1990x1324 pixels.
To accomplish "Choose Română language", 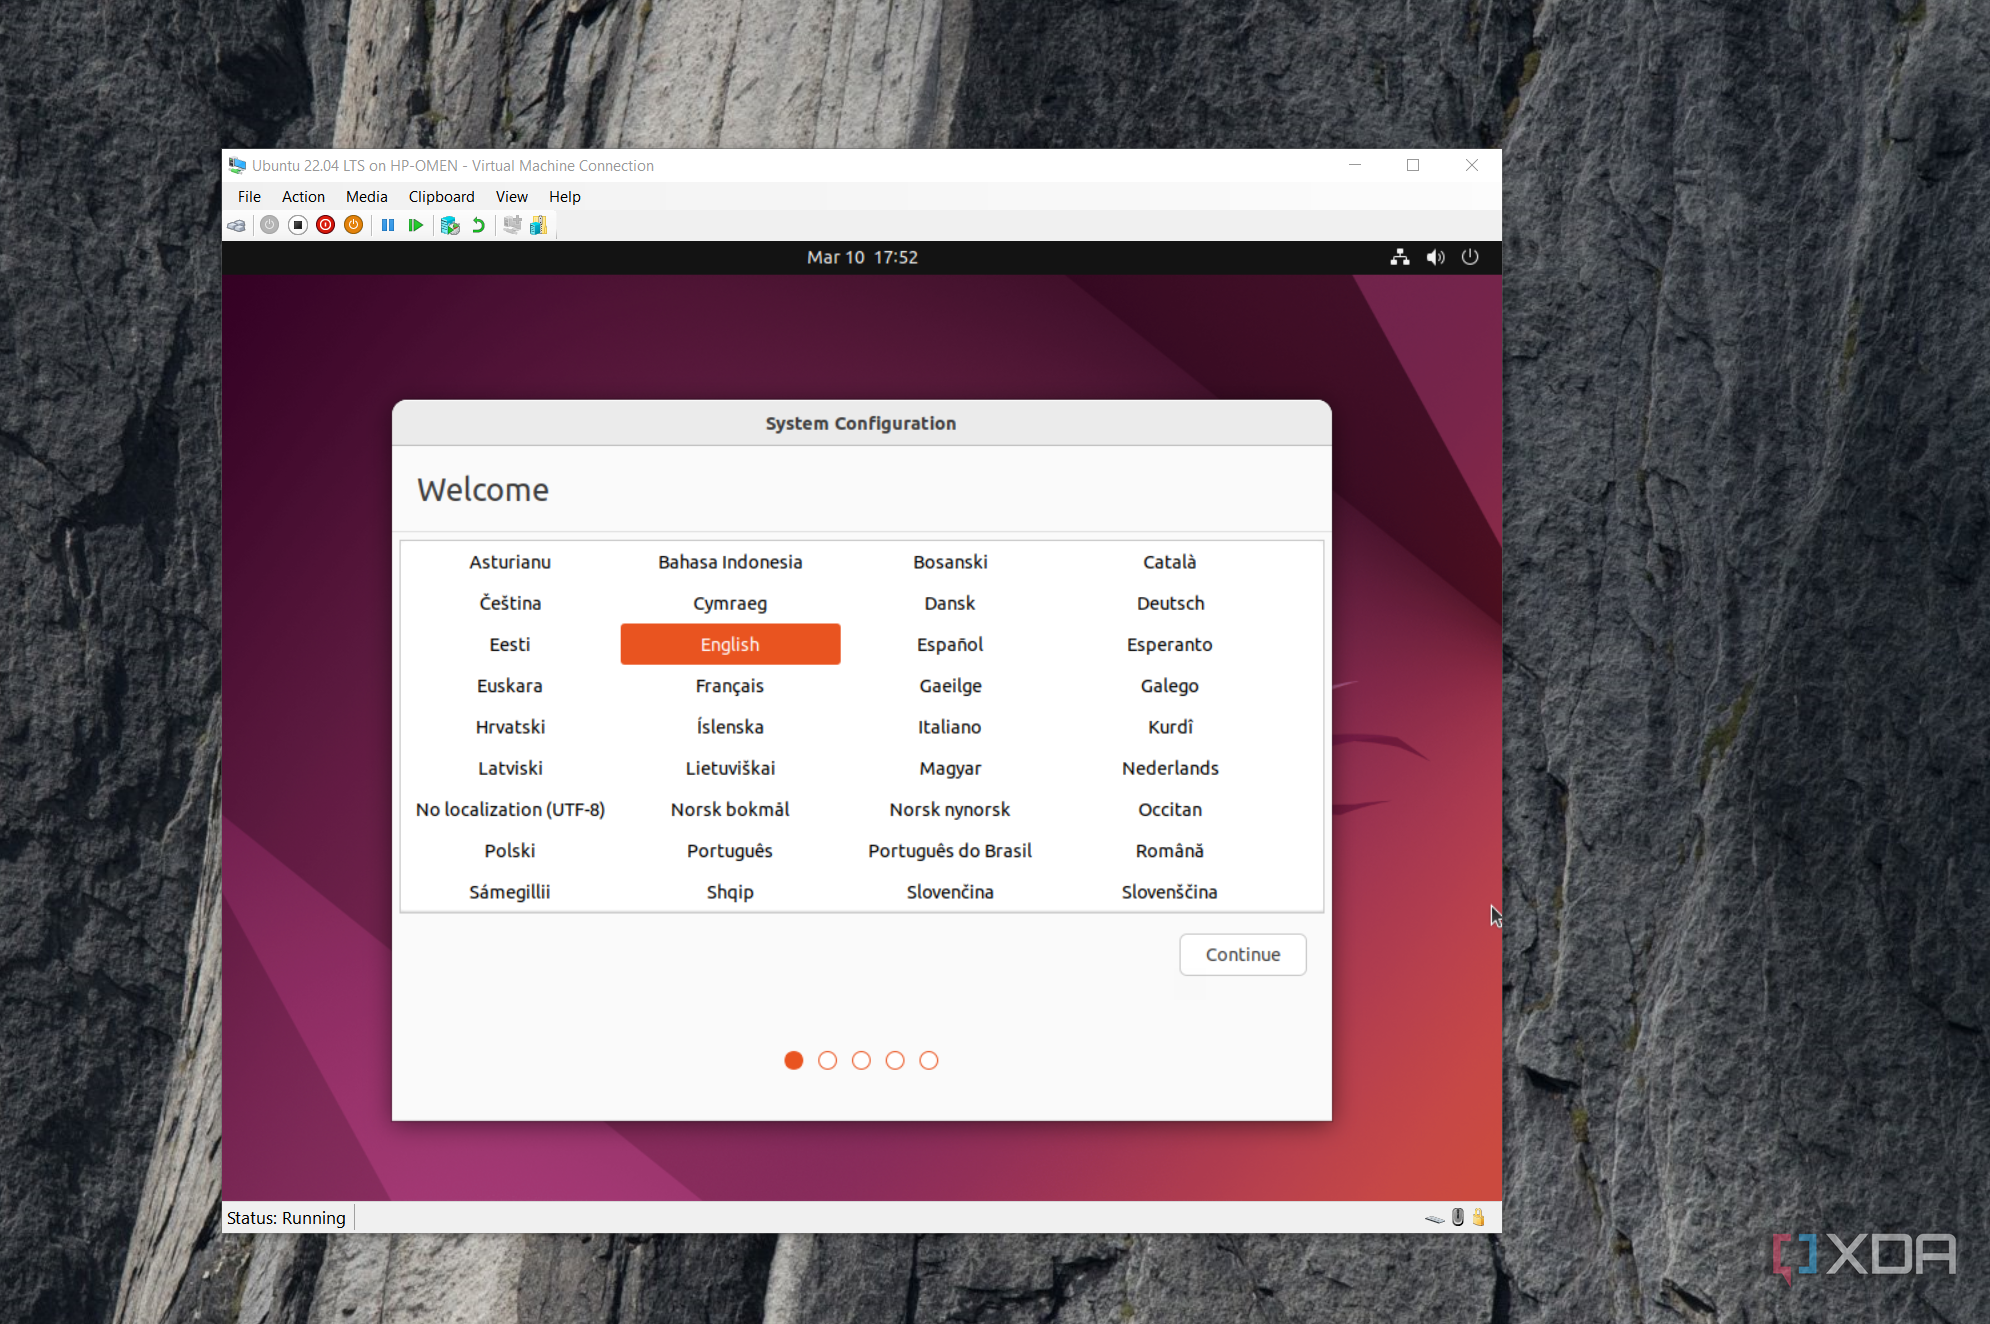I will tap(1170, 851).
